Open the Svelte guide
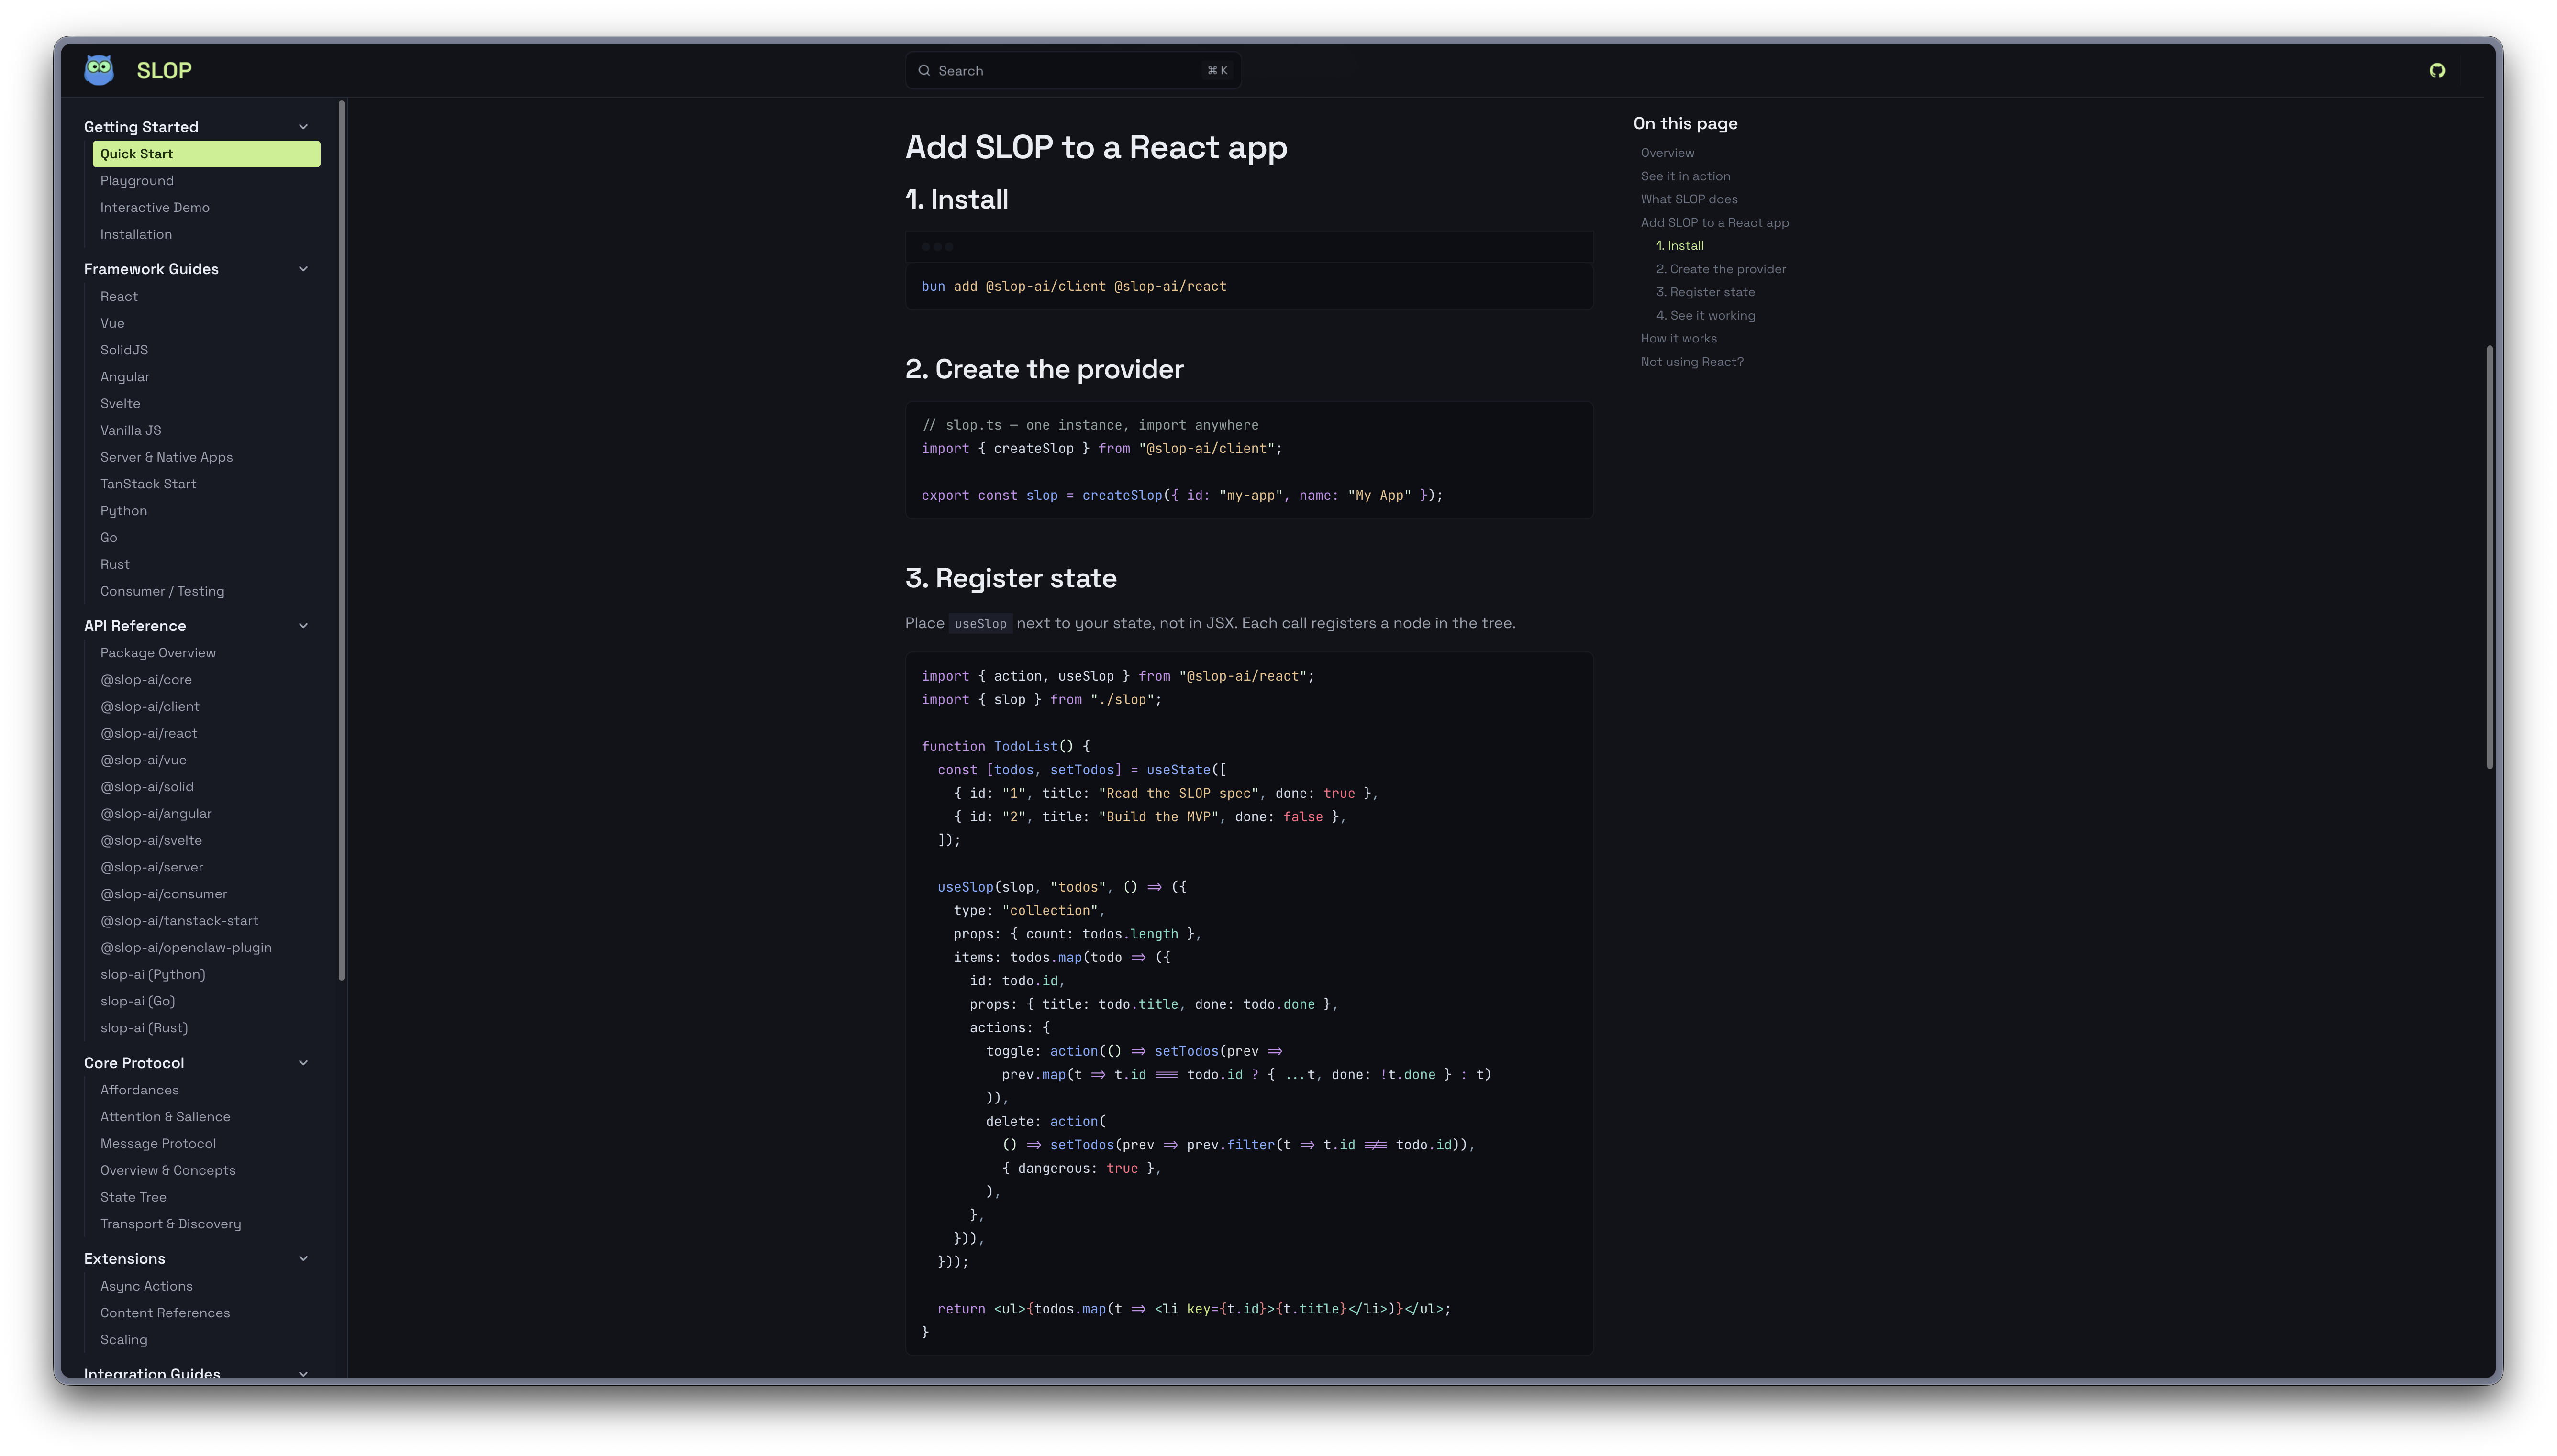The height and width of the screenshot is (1456, 2557). 120,404
